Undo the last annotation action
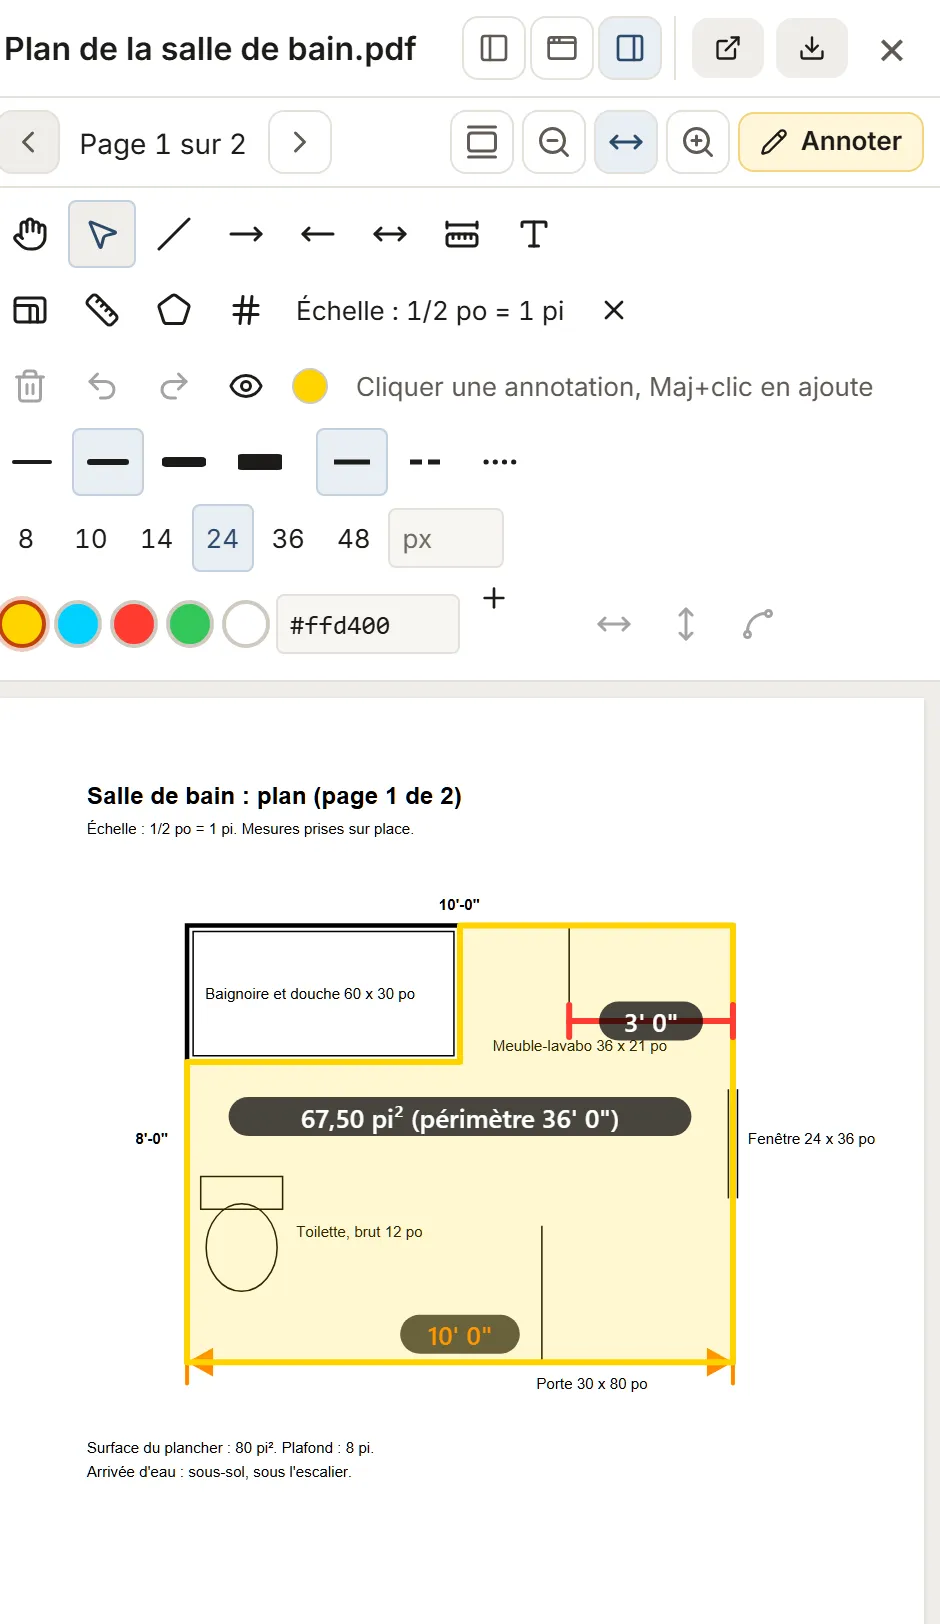 (102, 386)
